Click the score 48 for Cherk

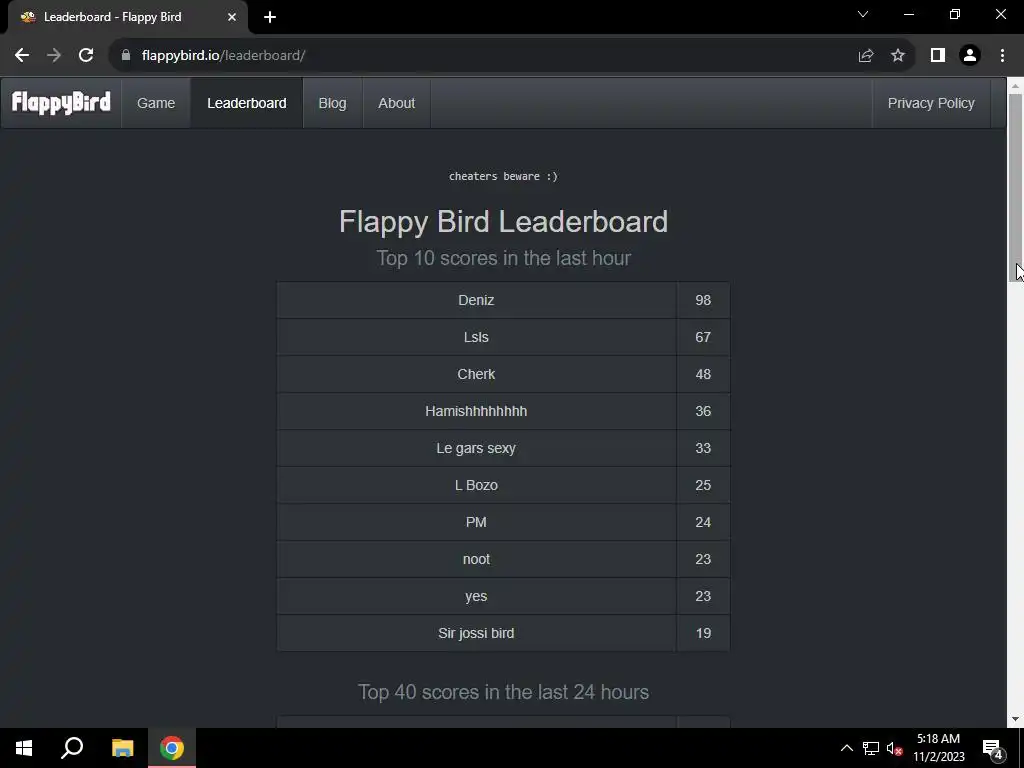click(x=703, y=374)
